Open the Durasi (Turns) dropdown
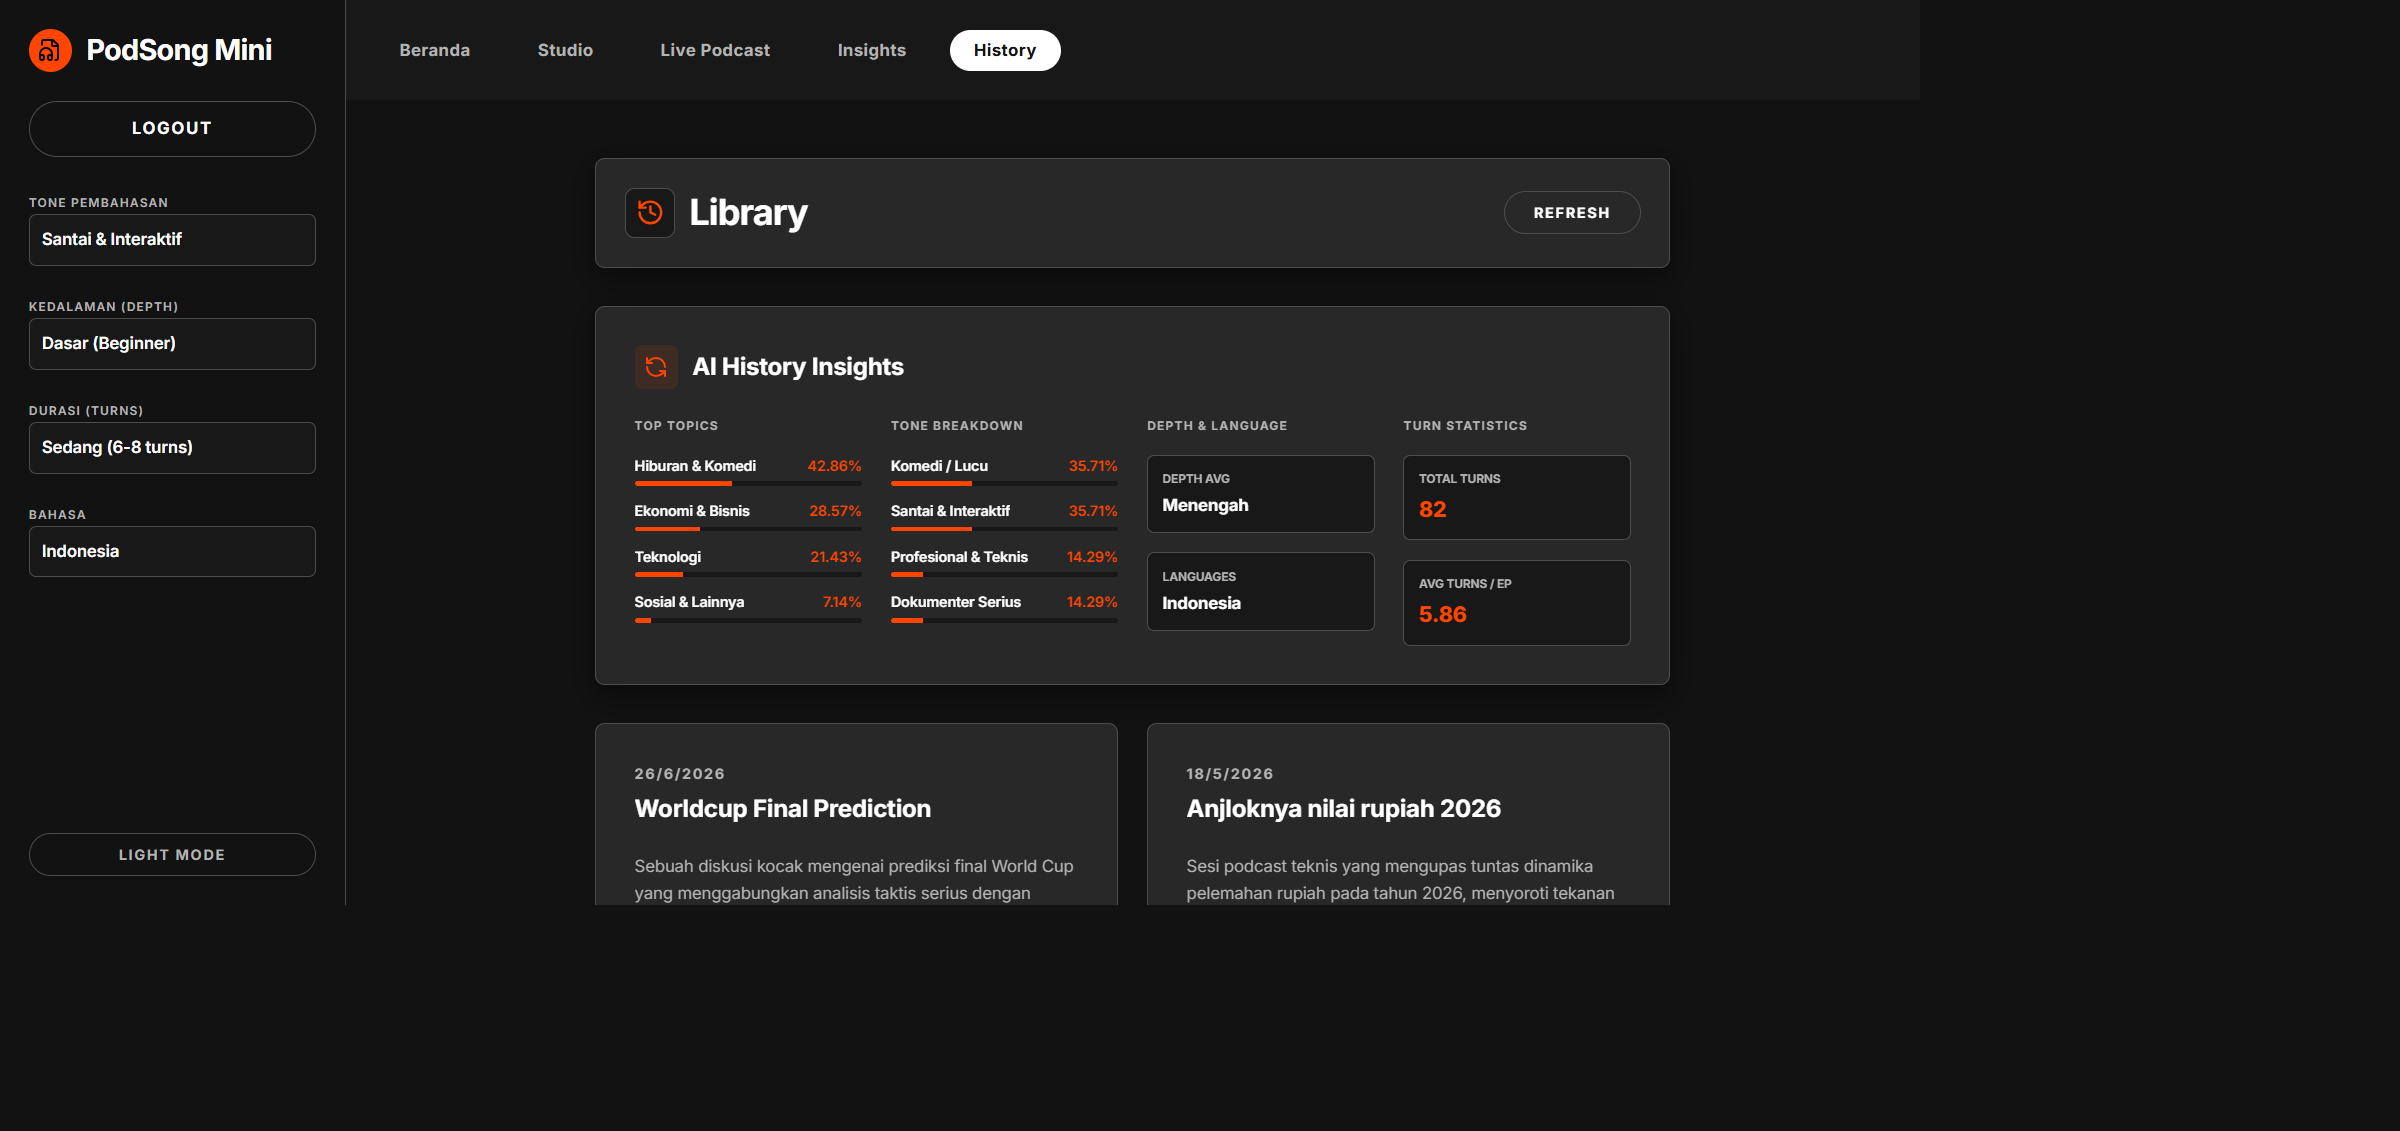Image resolution: width=2400 pixels, height=1131 pixels. pos(172,448)
